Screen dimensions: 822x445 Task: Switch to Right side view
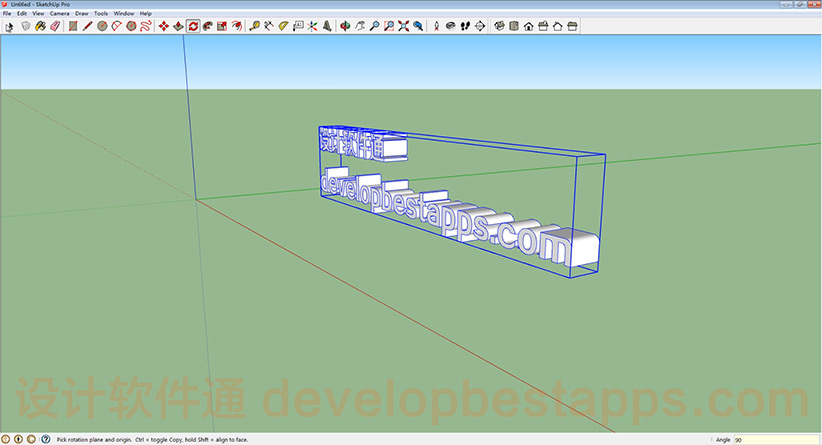click(x=543, y=26)
